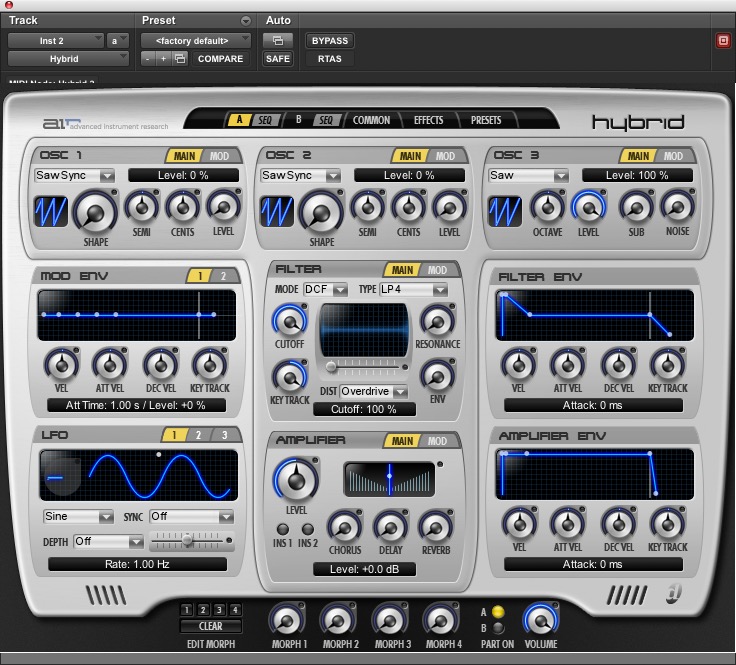Click the amplifier Level knob
Screen dimensions: 736x665
pyautogui.click(x=296, y=479)
